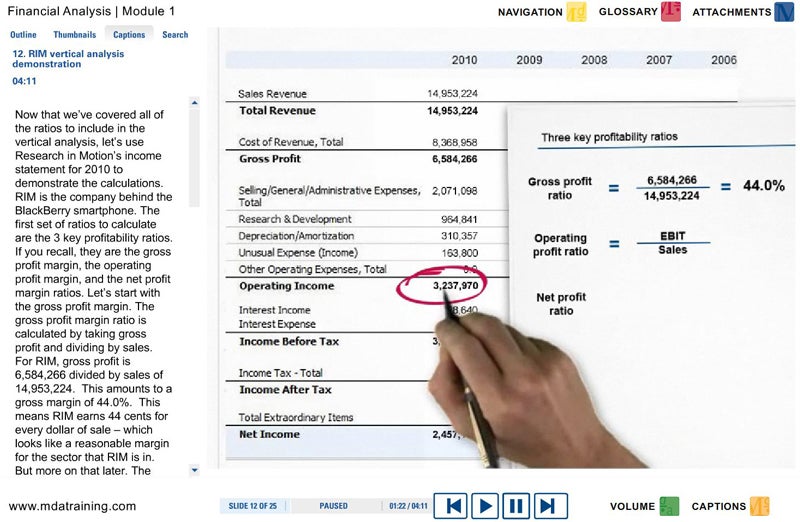Screen dimensions: 800x522
Task: Switch to the Thumbnails tab
Action: pyautogui.click(x=75, y=35)
